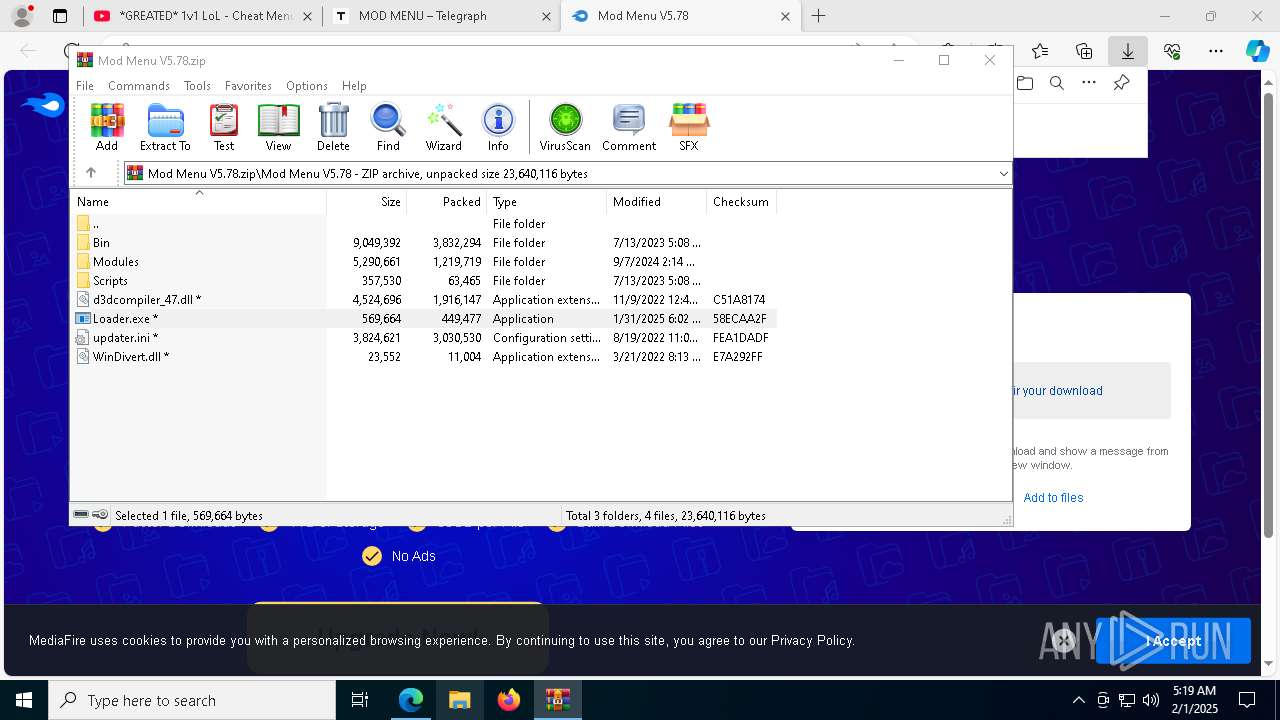Show archive Info
The height and width of the screenshot is (720, 1280).
pyautogui.click(x=498, y=127)
